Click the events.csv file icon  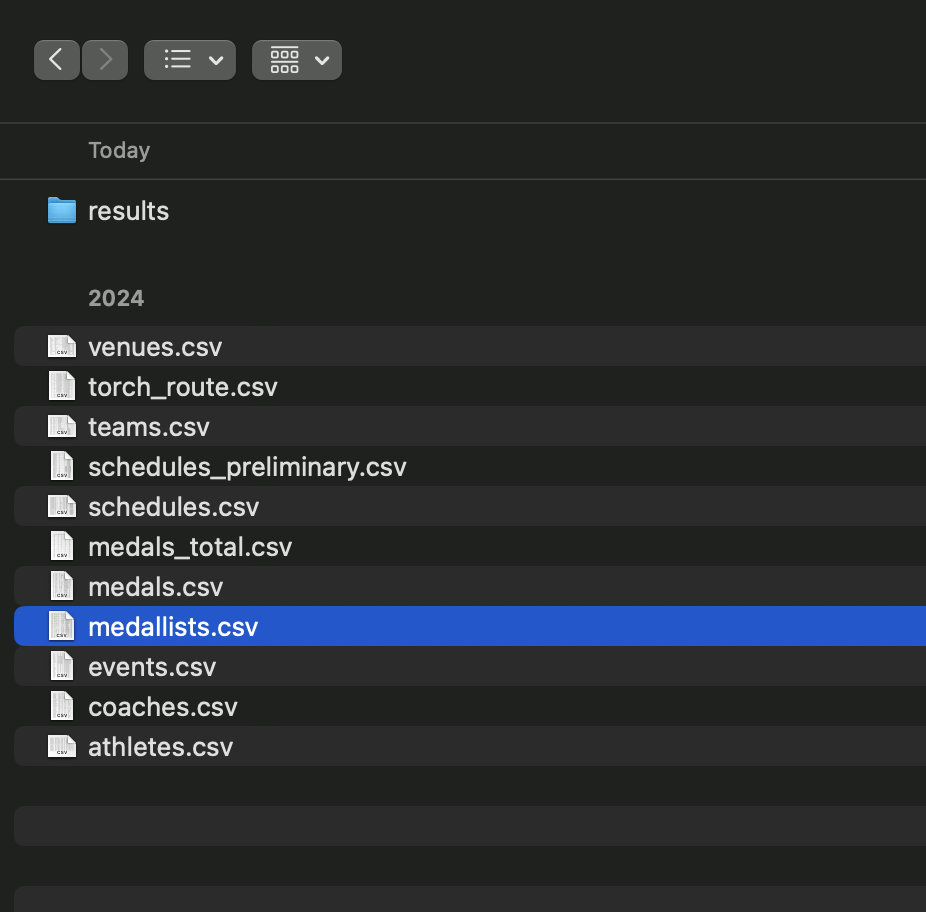tap(61, 666)
